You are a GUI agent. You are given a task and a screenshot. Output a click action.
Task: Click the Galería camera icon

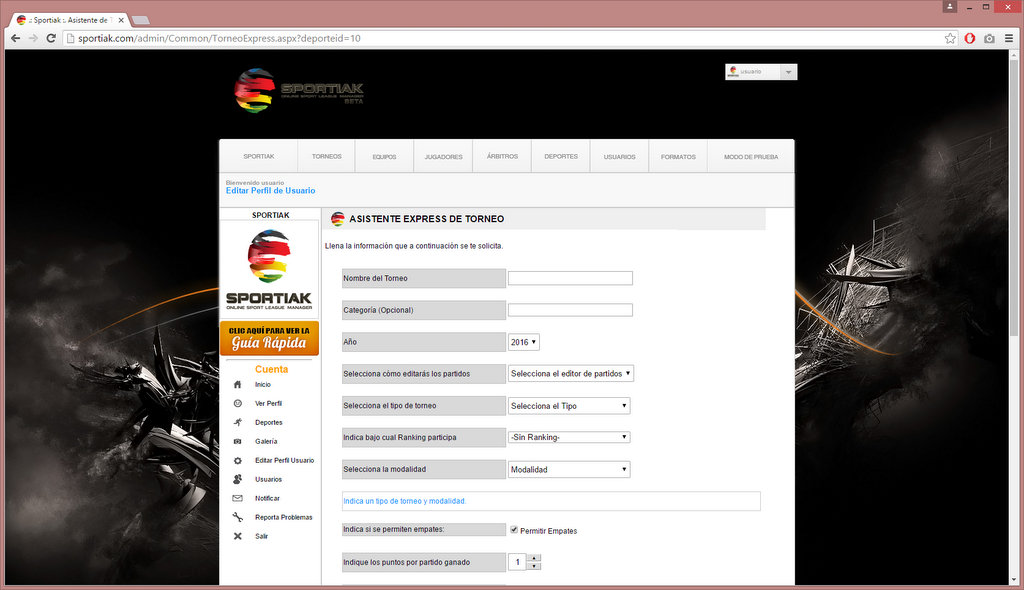click(237, 441)
